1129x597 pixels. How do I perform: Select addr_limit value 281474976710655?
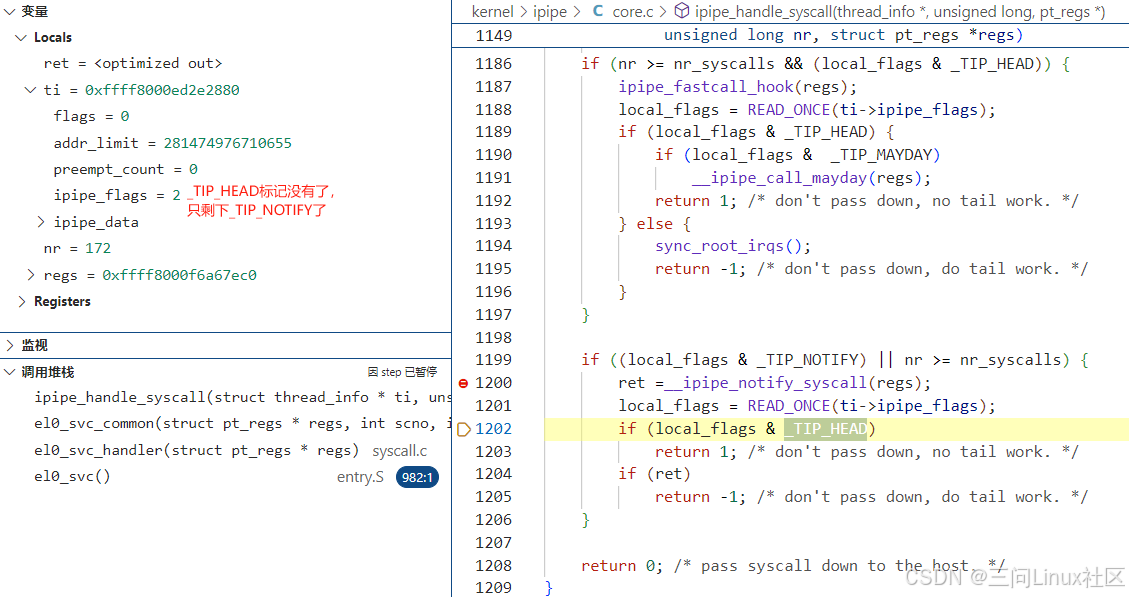click(228, 143)
